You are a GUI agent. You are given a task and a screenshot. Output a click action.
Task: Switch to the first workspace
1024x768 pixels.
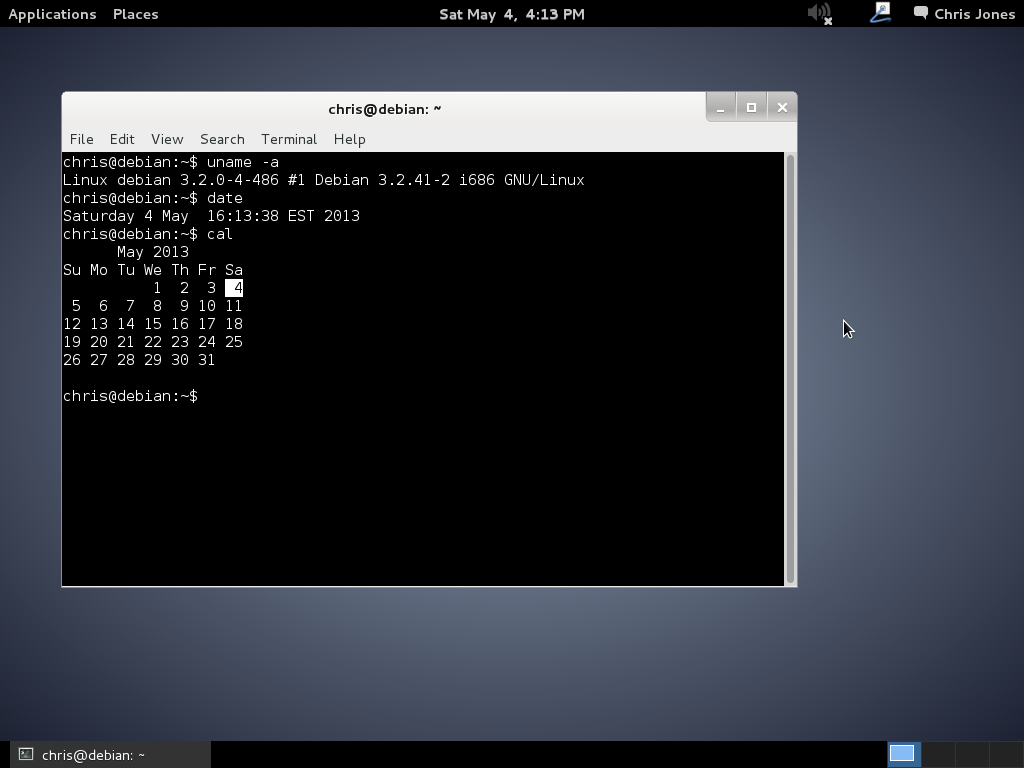[x=904, y=754]
